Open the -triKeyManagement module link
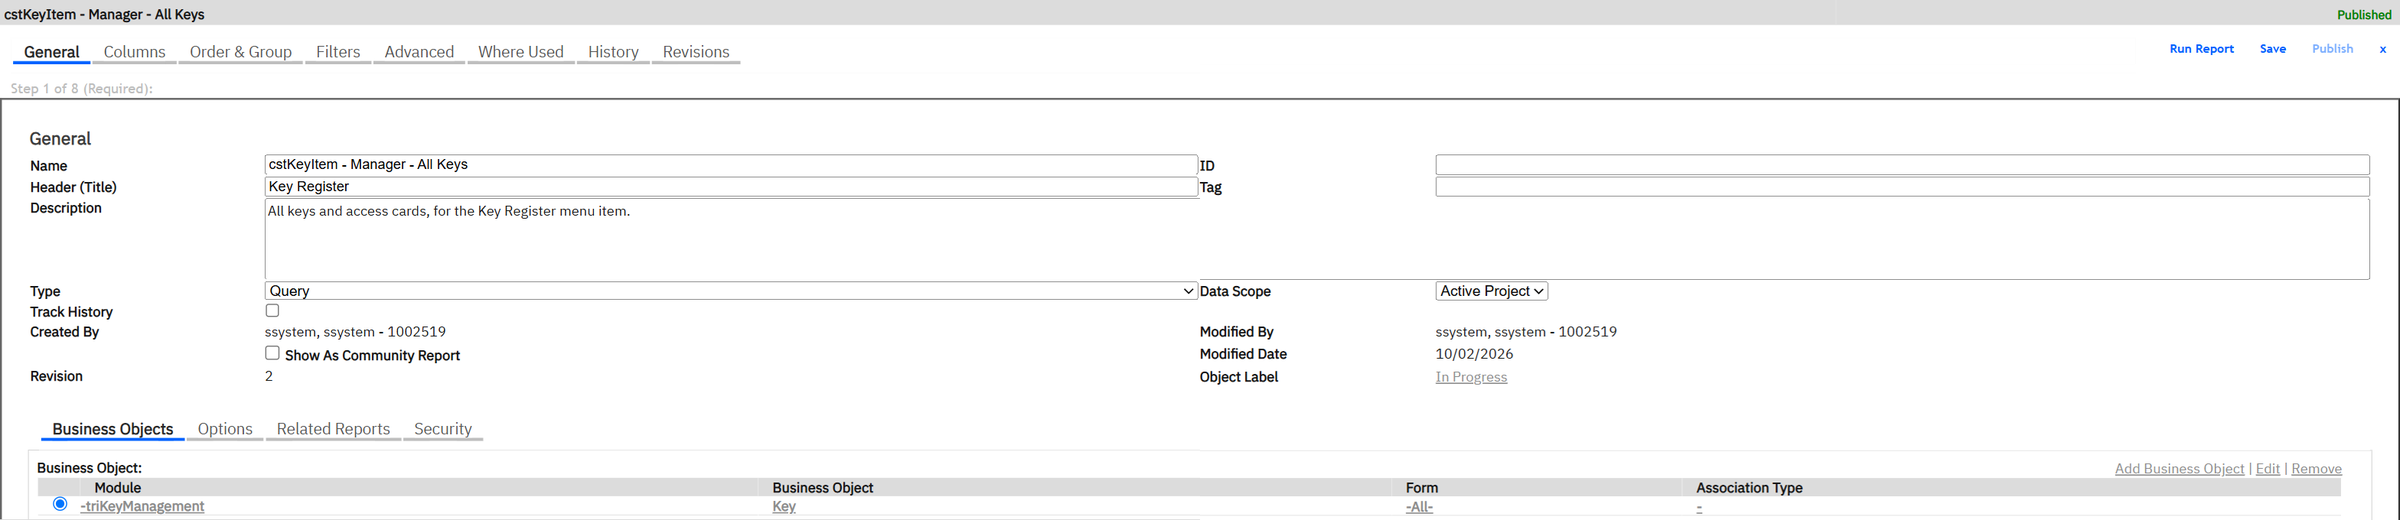Viewport: 2400px width, 520px height. [x=142, y=507]
